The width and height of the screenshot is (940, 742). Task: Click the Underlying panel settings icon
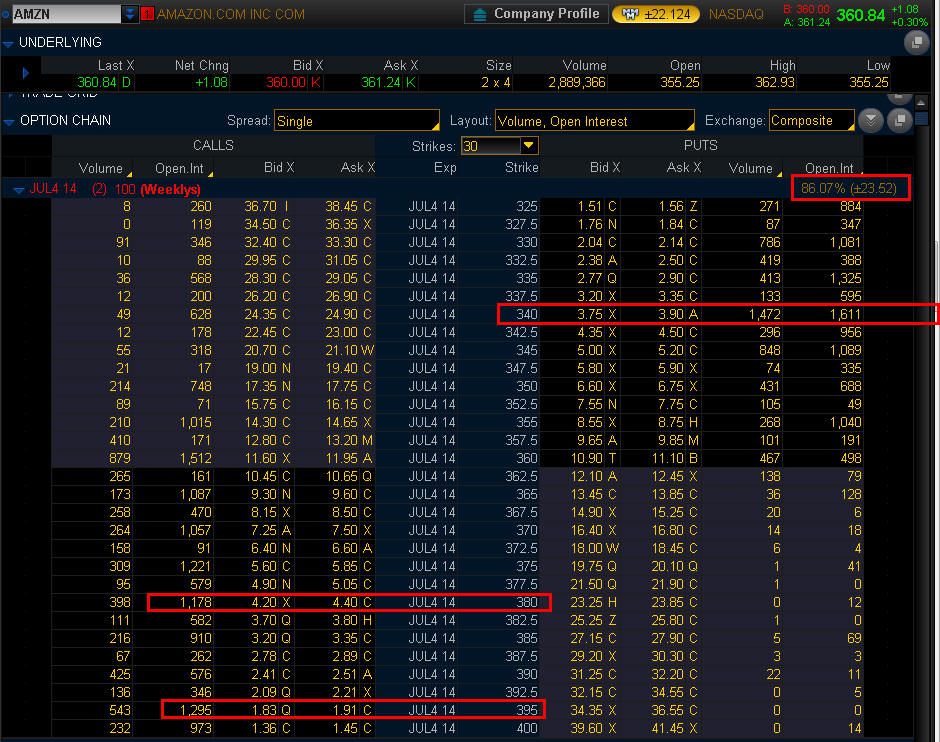(x=914, y=43)
